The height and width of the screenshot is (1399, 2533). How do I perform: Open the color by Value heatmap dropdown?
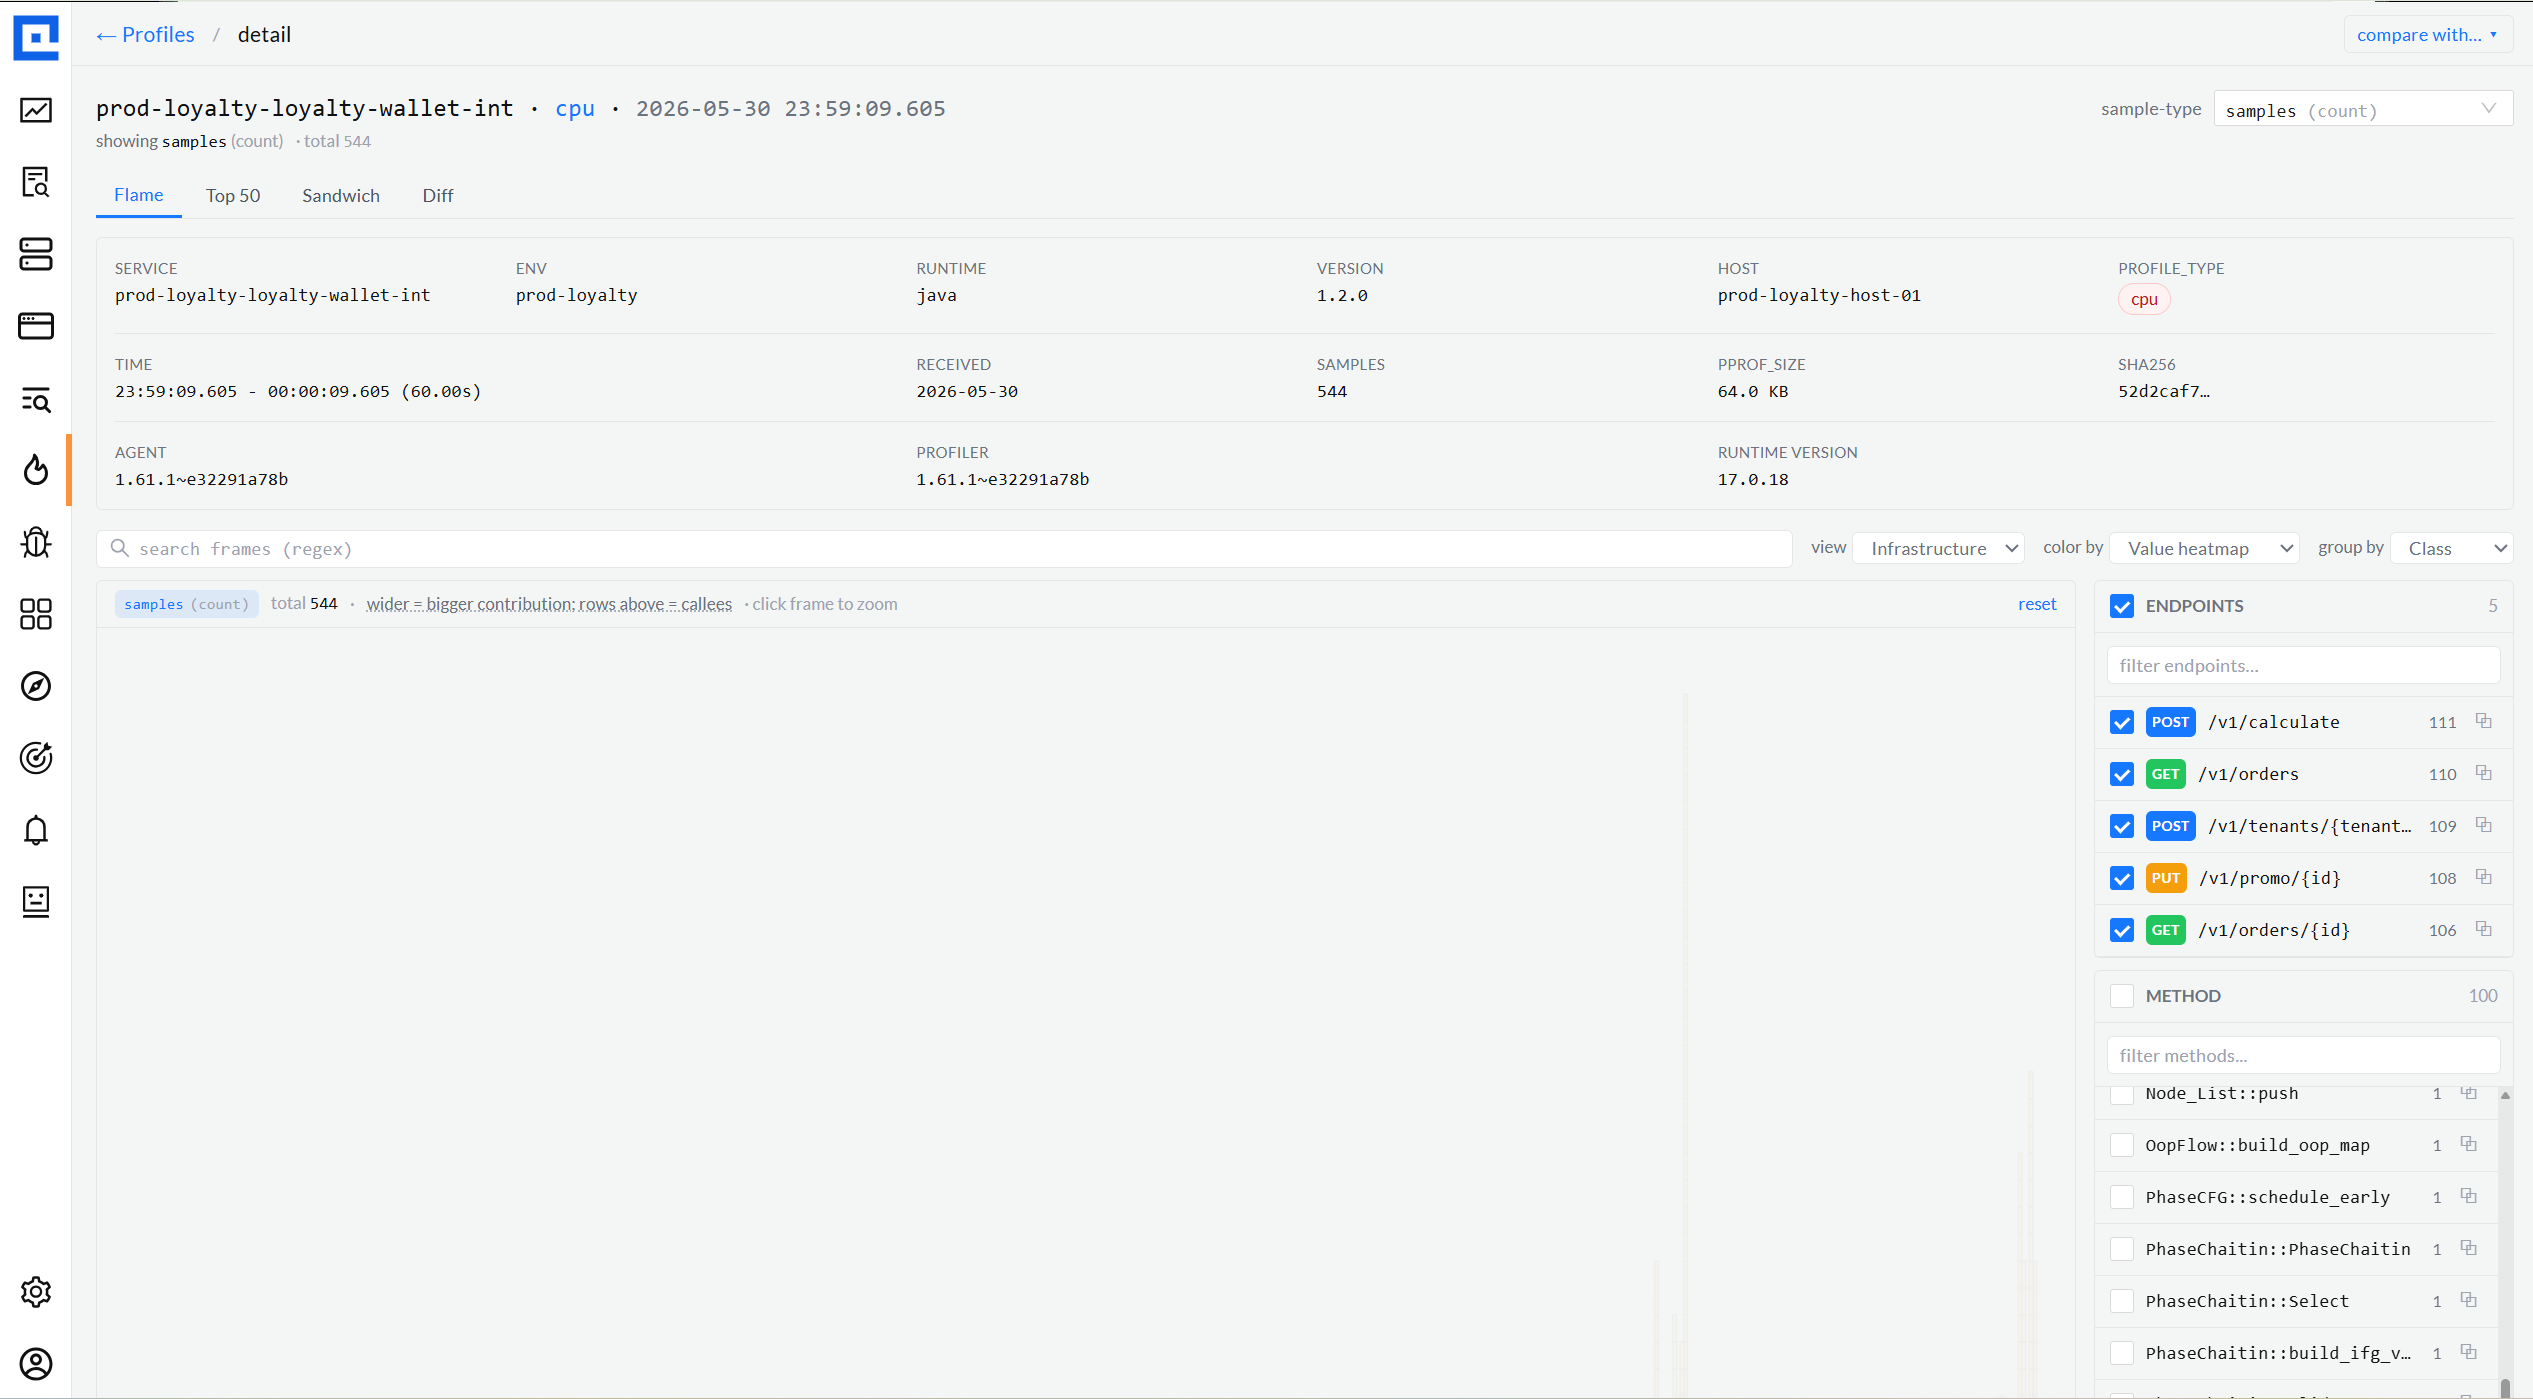click(x=2205, y=548)
